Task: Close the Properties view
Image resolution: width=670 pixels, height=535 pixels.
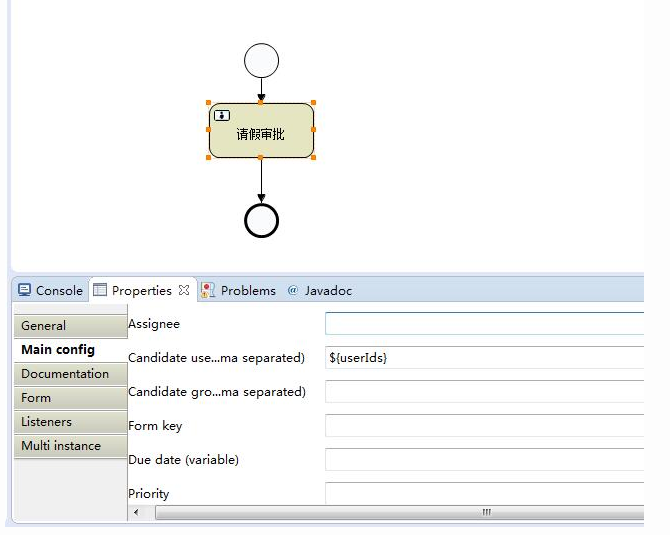Action: [x=184, y=290]
